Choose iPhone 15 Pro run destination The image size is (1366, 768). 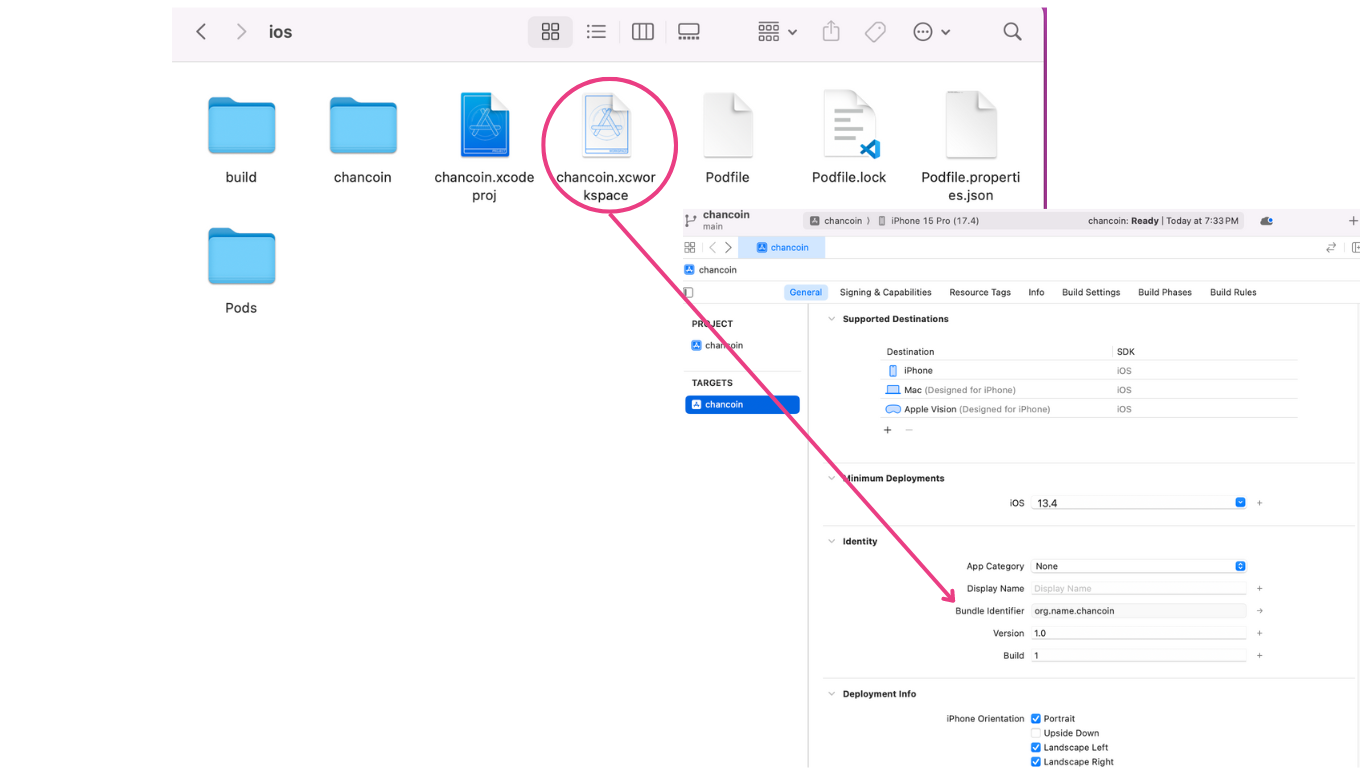click(928, 221)
